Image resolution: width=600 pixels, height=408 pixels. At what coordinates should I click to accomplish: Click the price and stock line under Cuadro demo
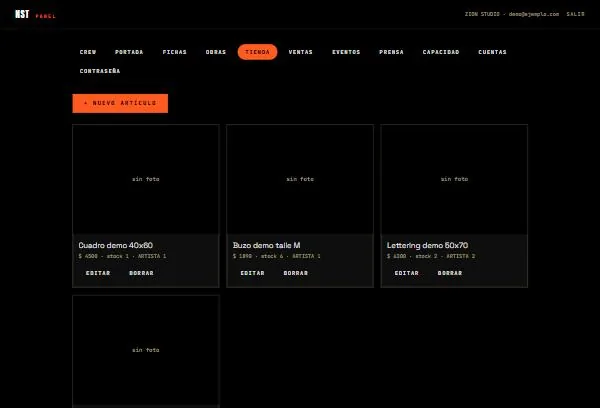(122, 256)
